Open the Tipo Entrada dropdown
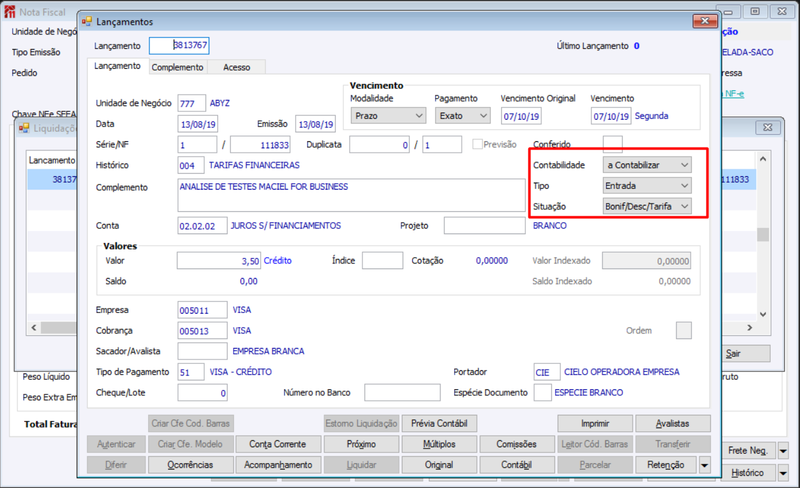The height and width of the screenshot is (488, 800). 647,186
